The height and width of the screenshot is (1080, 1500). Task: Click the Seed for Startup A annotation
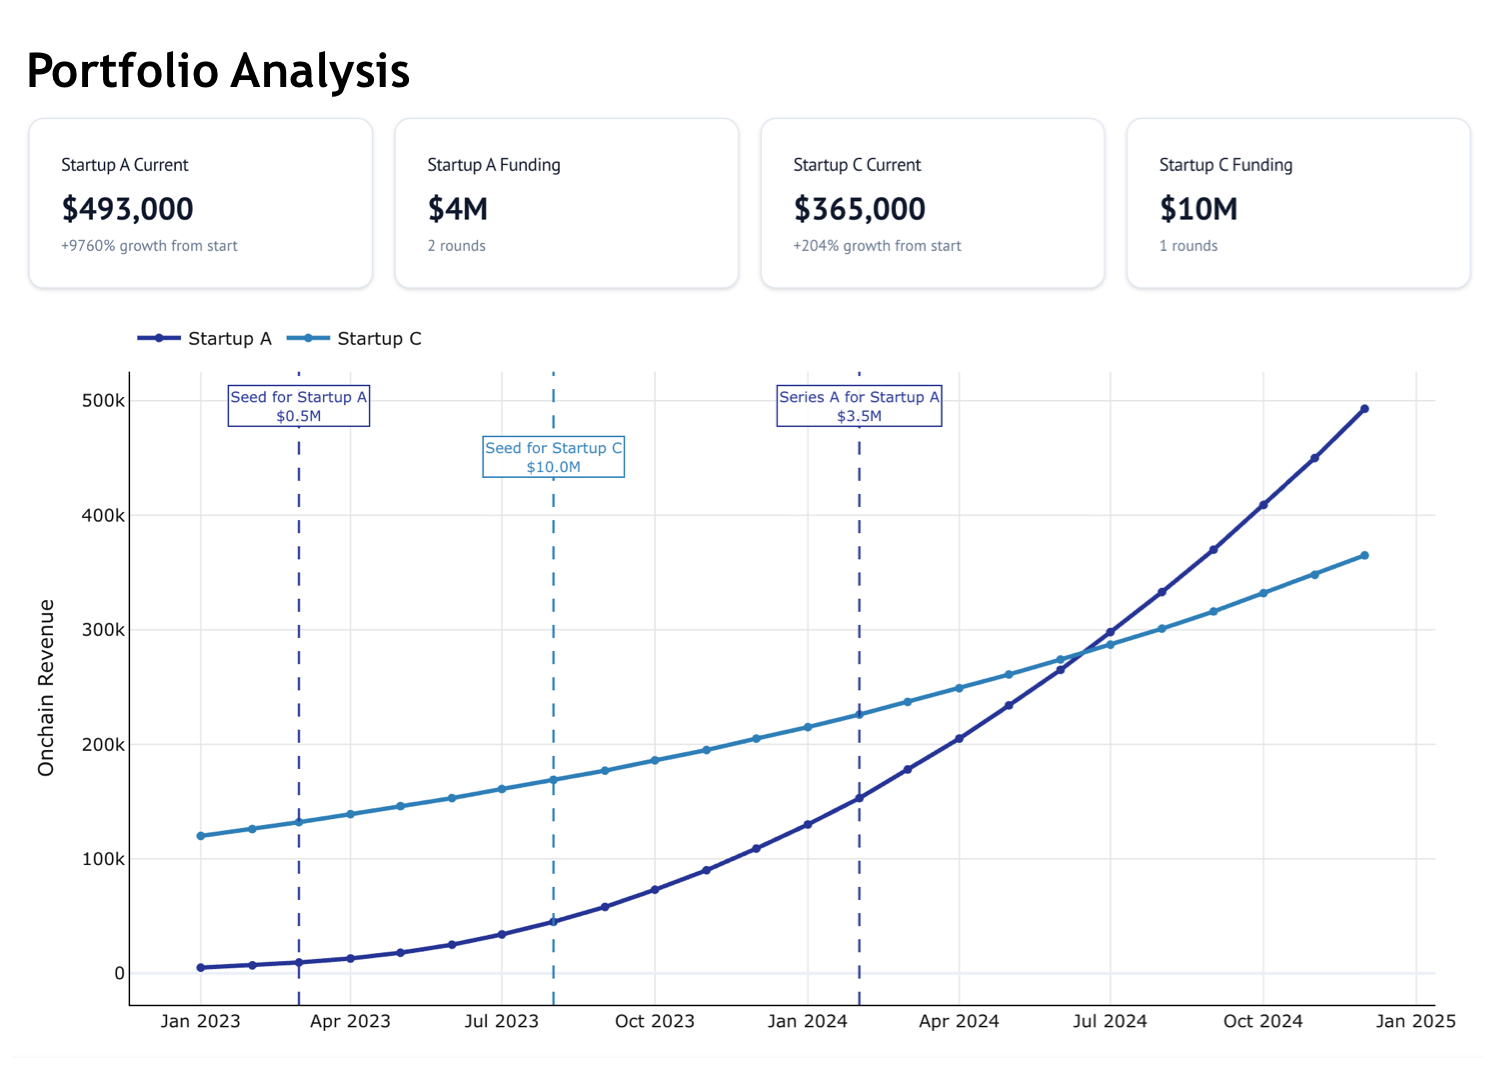click(x=299, y=406)
